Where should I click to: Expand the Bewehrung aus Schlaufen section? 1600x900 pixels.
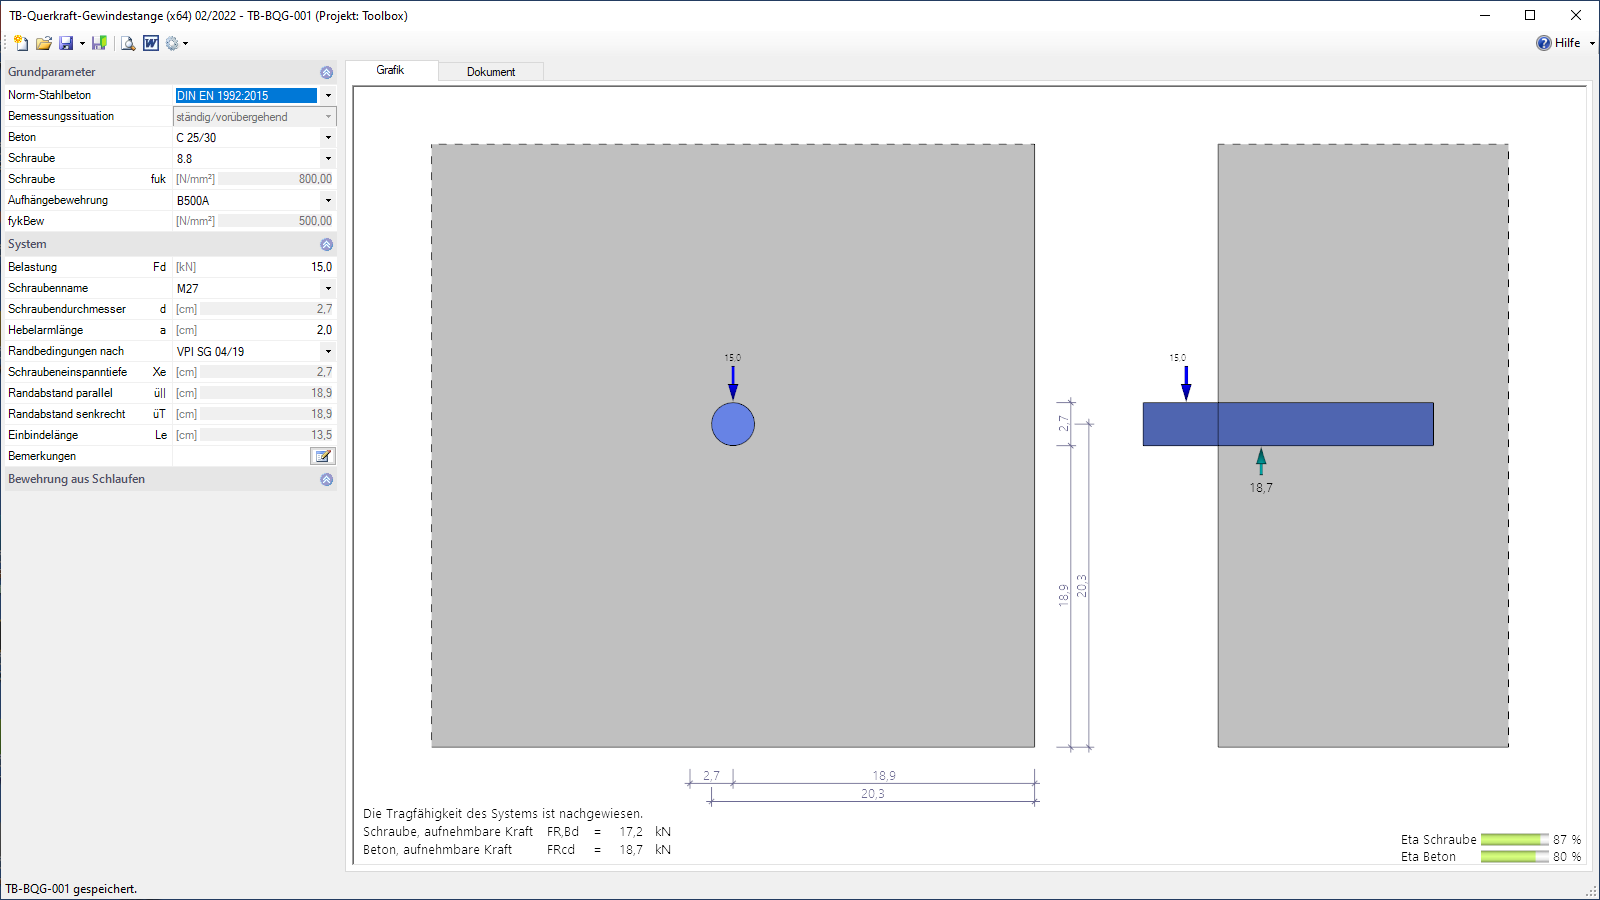point(326,480)
